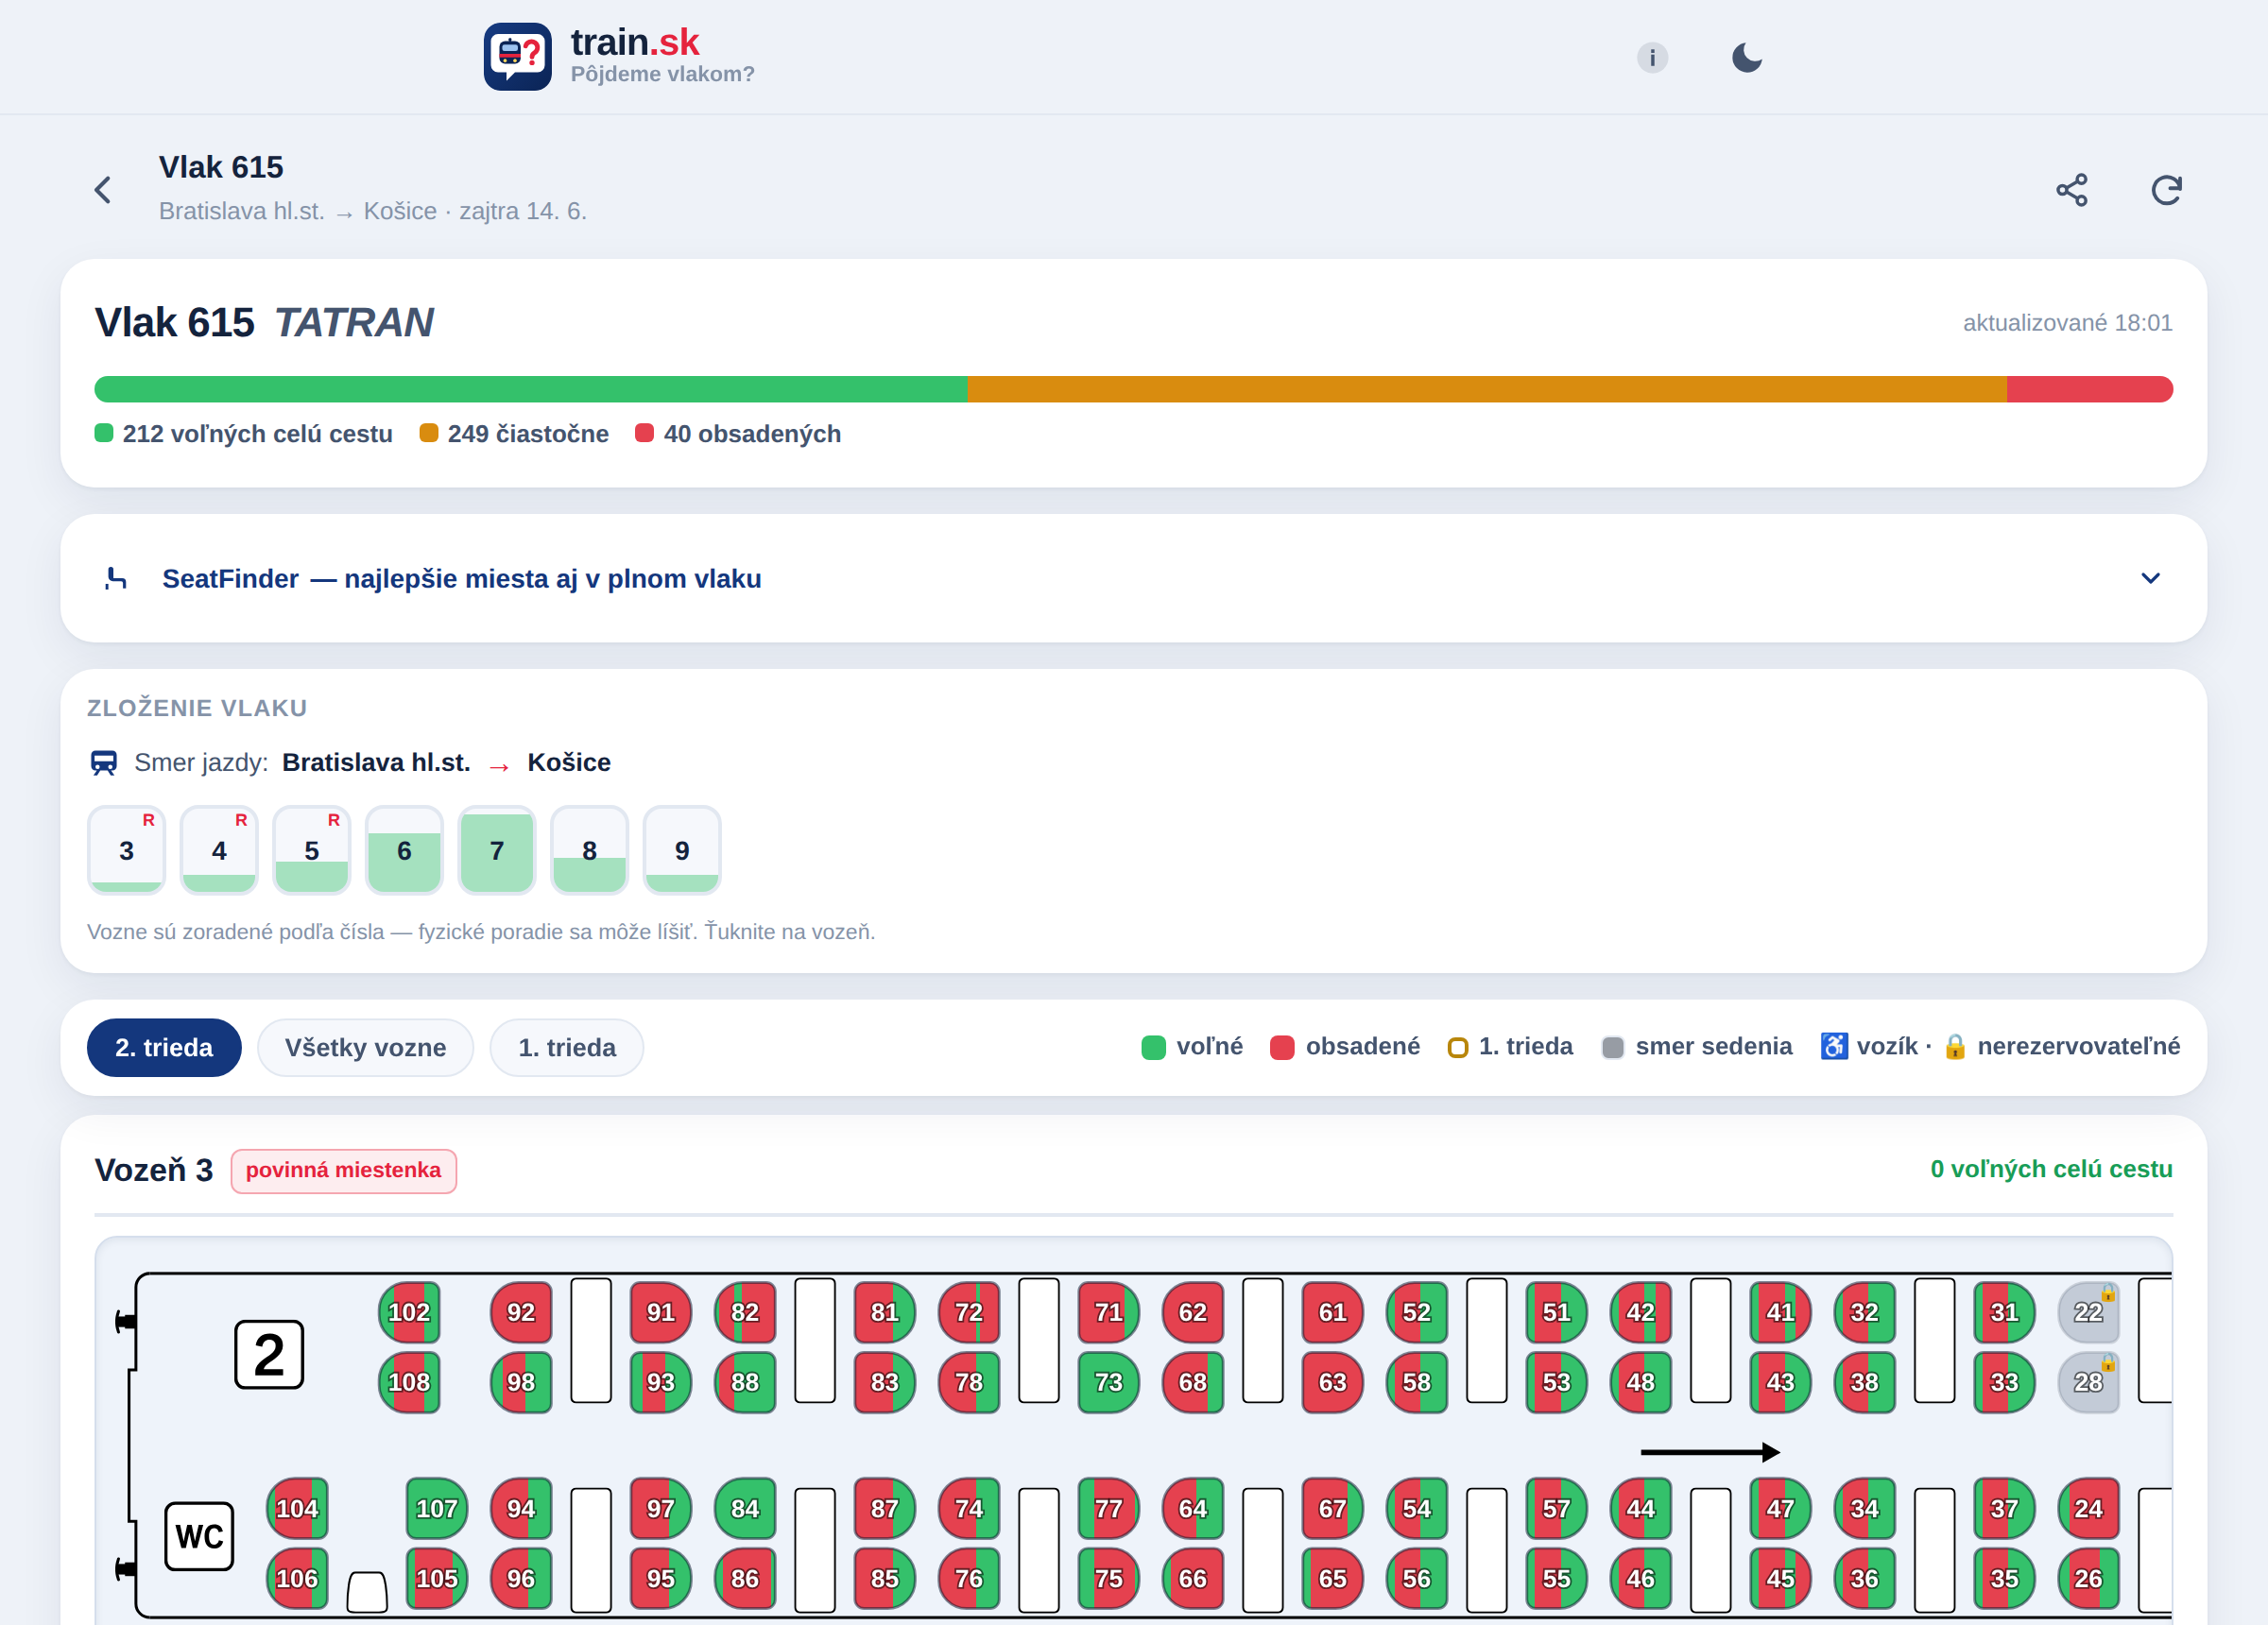Click the "0 voľných celú cestu" label
The height and width of the screenshot is (1625, 2268).
[x=2051, y=1169]
